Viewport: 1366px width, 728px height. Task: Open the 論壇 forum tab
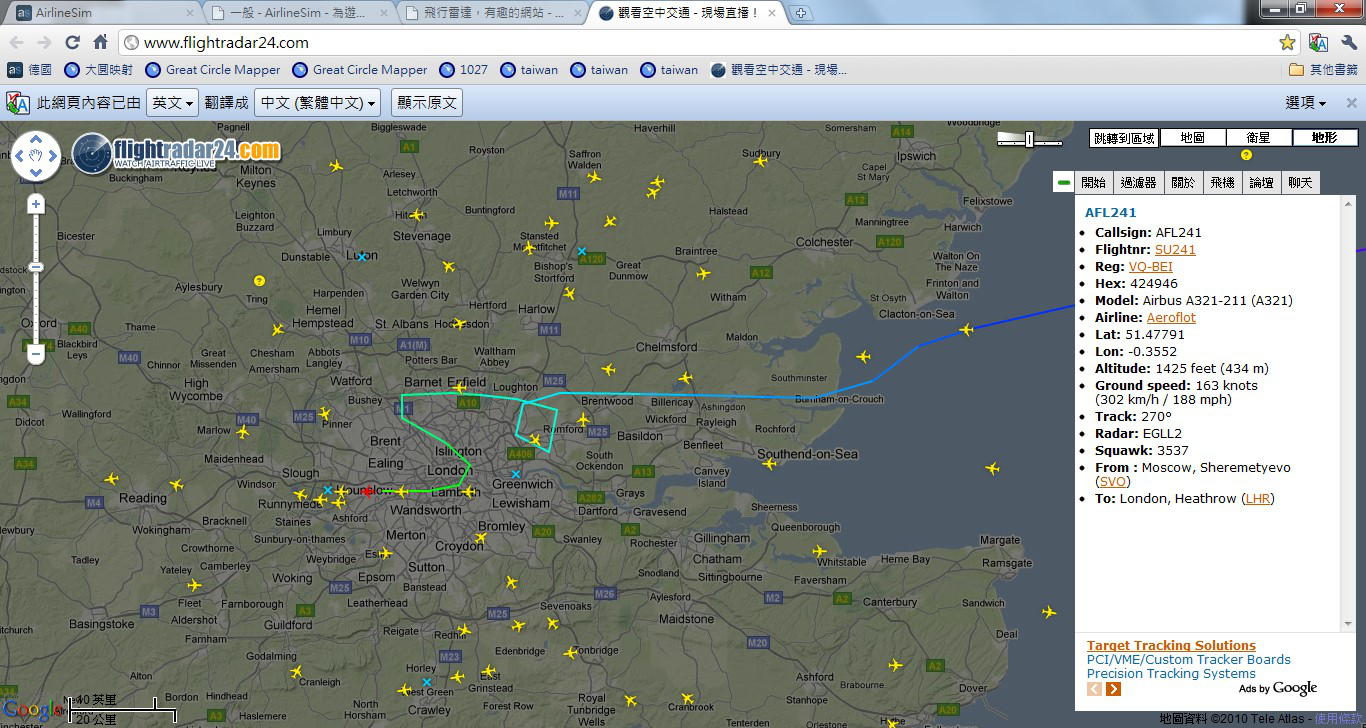tap(1261, 182)
